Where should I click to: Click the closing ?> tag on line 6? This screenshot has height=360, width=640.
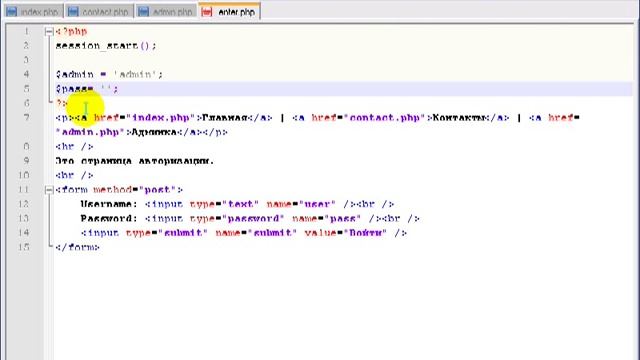click(x=61, y=103)
